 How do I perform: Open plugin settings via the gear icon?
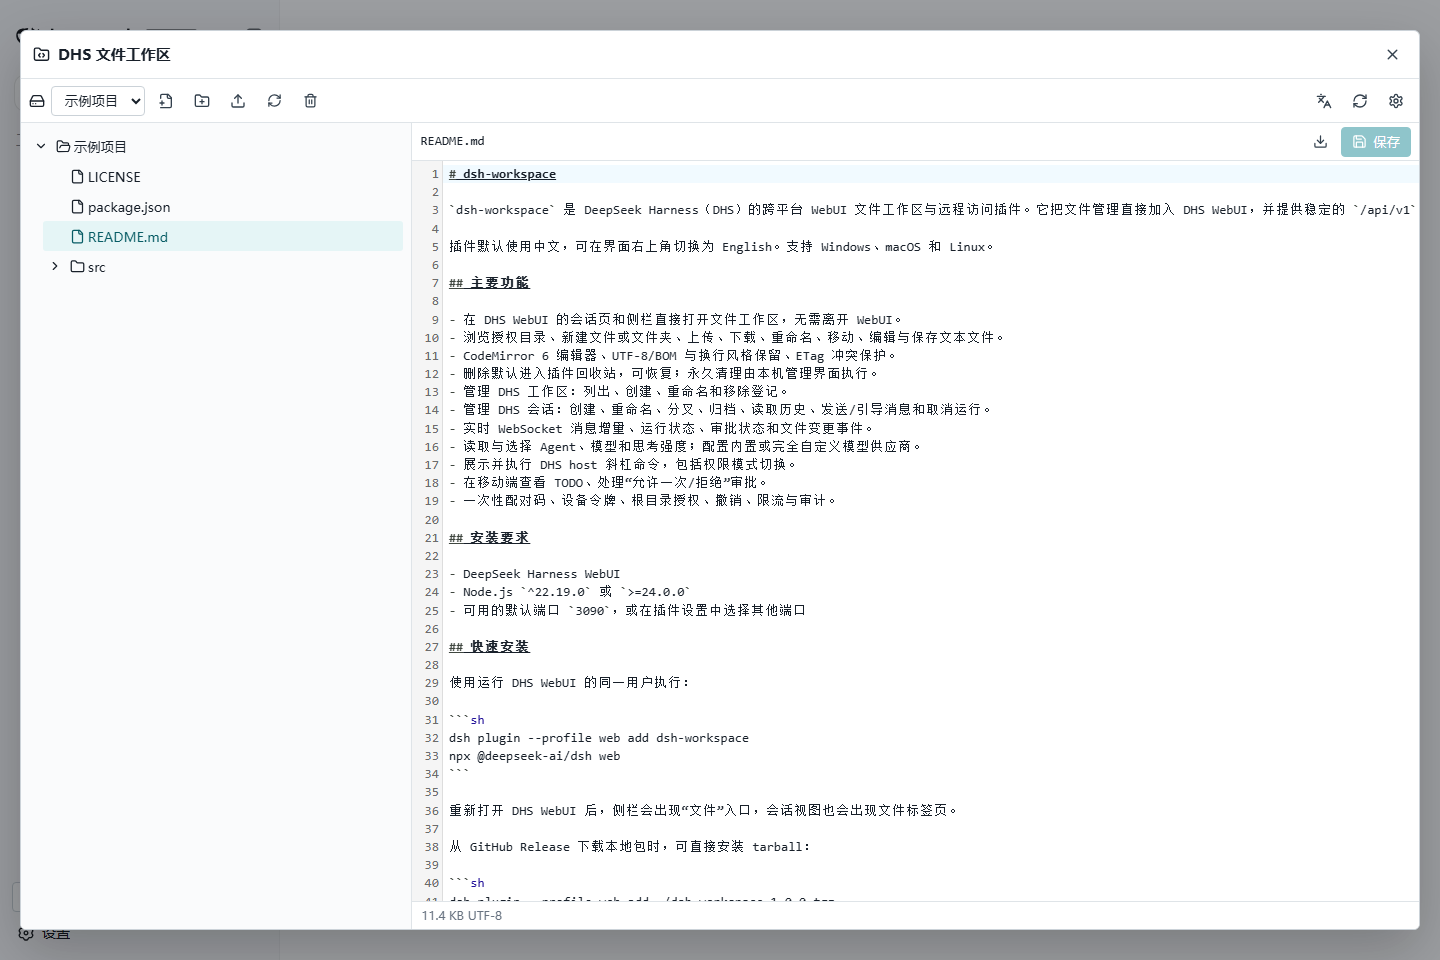pyautogui.click(x=1396, y=101)
